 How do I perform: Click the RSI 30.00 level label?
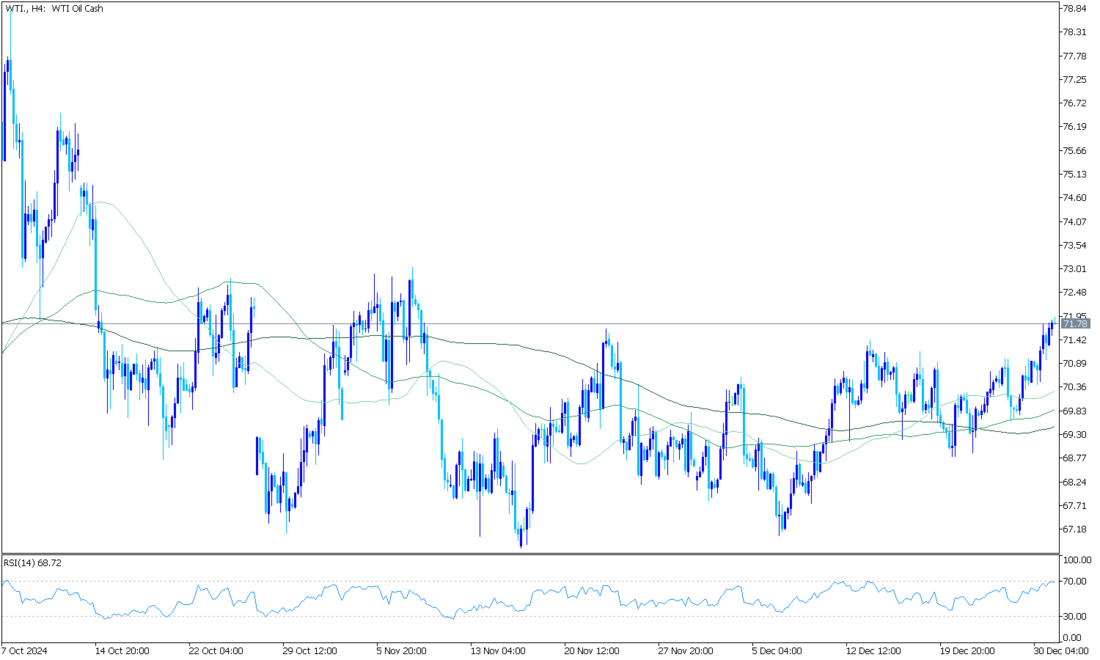pyautogui.click(x=1074, y=617)
